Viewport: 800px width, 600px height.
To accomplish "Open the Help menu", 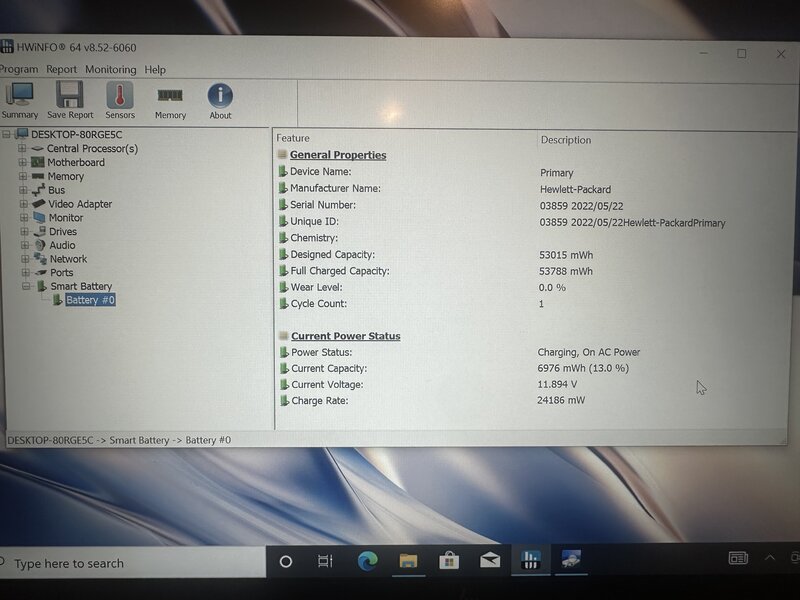I will click(x=155, y=69).
